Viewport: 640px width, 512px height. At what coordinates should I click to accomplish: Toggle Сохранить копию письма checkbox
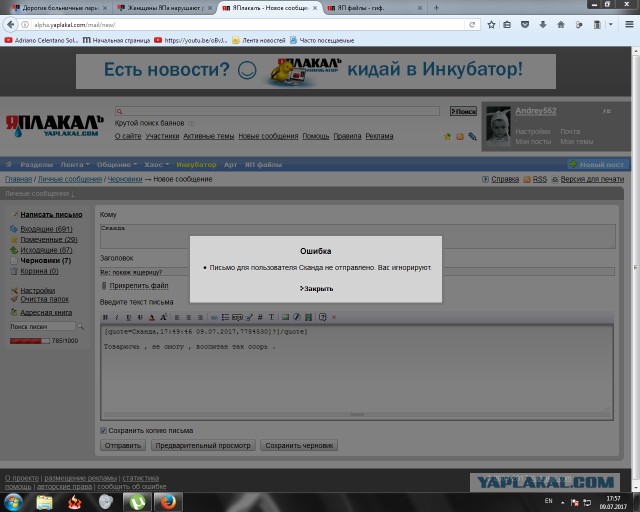pos(103,430)
